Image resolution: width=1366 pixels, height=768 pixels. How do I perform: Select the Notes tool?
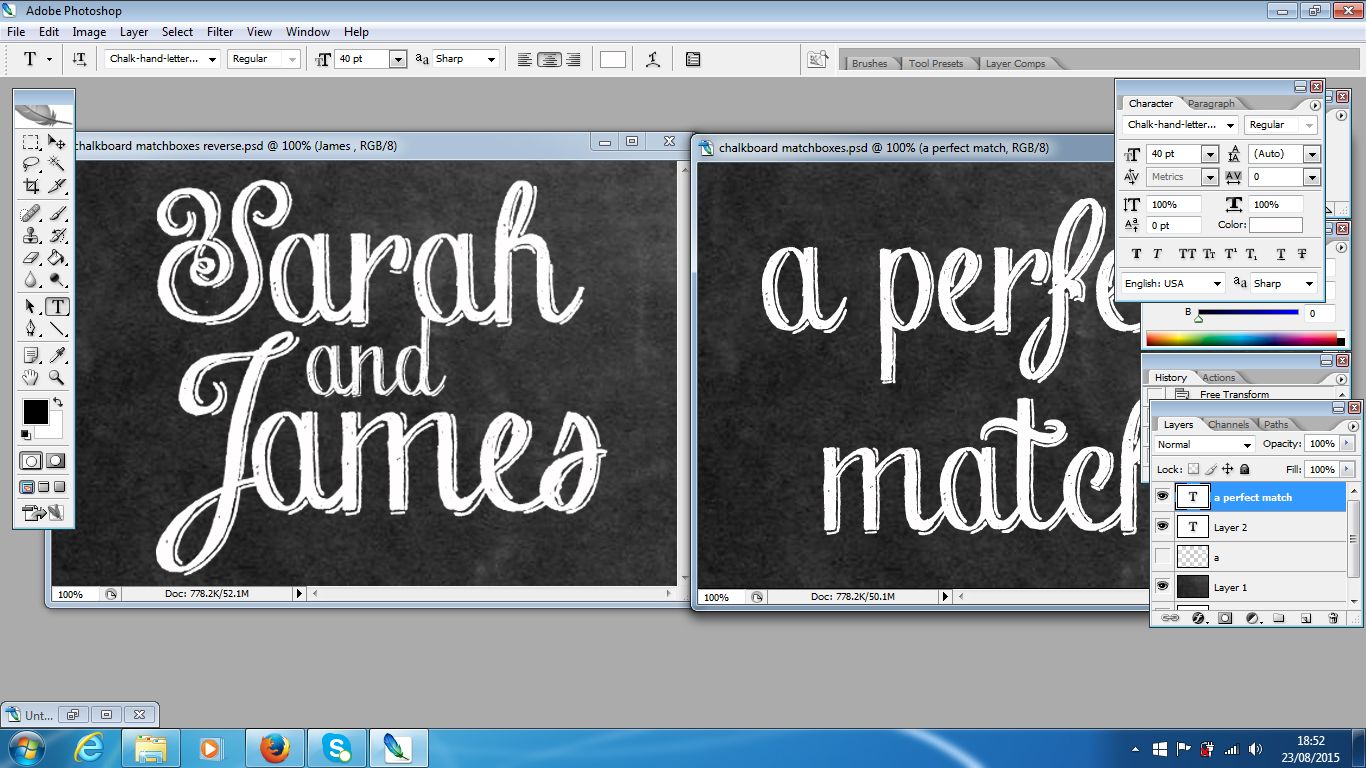31,354
